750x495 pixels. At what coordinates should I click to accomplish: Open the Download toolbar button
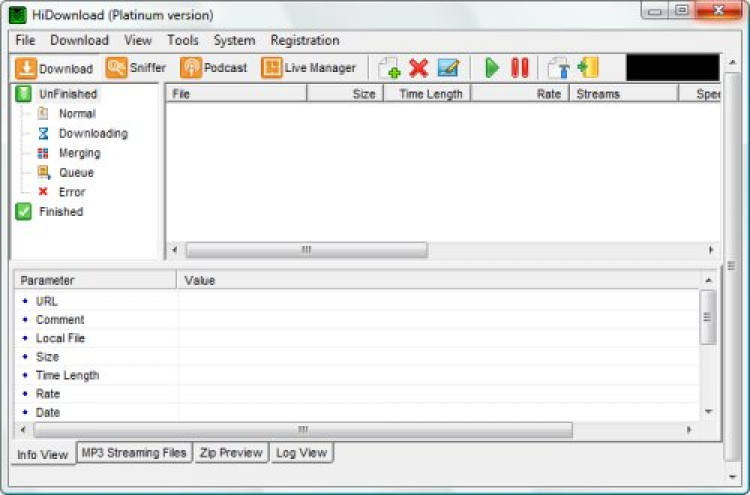click(x=54, y=68)
